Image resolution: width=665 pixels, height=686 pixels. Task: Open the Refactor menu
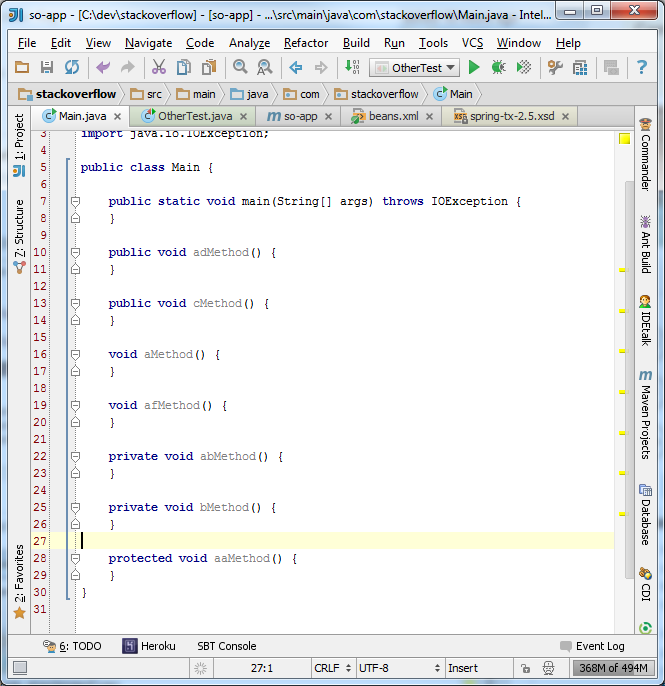(306, 43)
